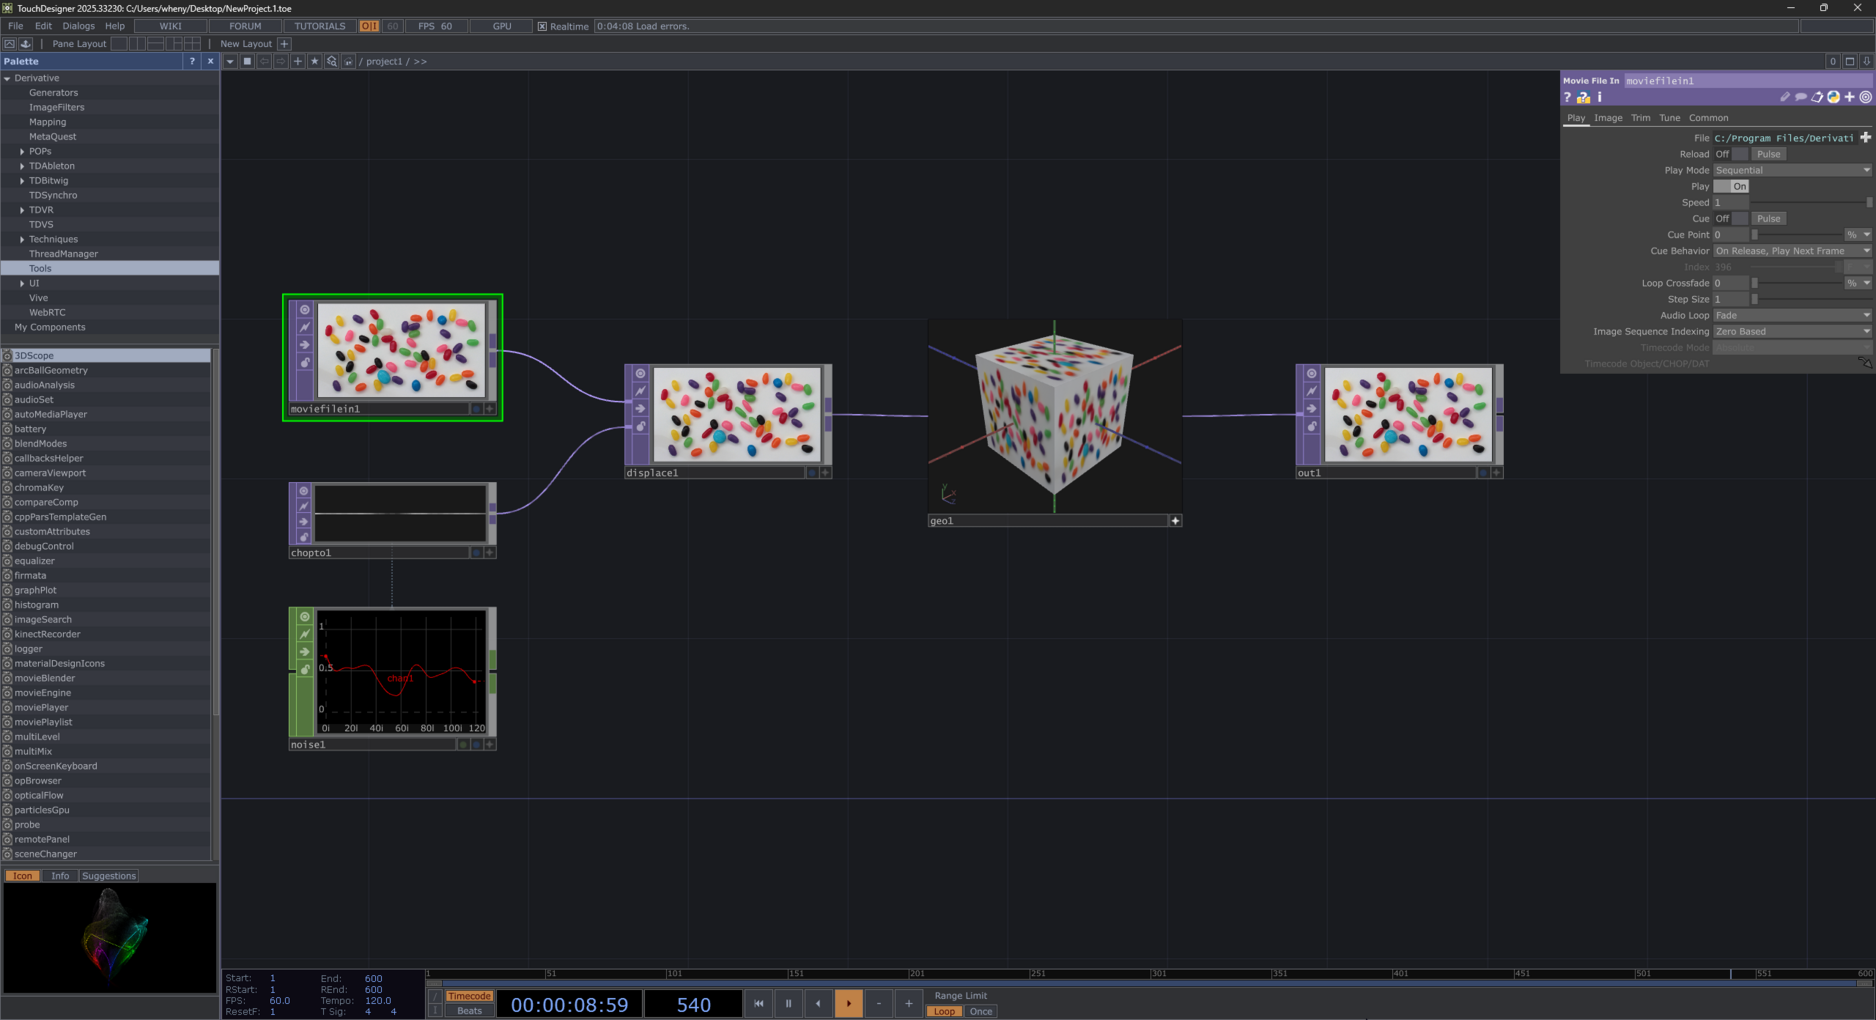The width and height of the screenshot is (1876, 1020).
Task: Toggle the Reload Off switch
Action: point(1731,155)
